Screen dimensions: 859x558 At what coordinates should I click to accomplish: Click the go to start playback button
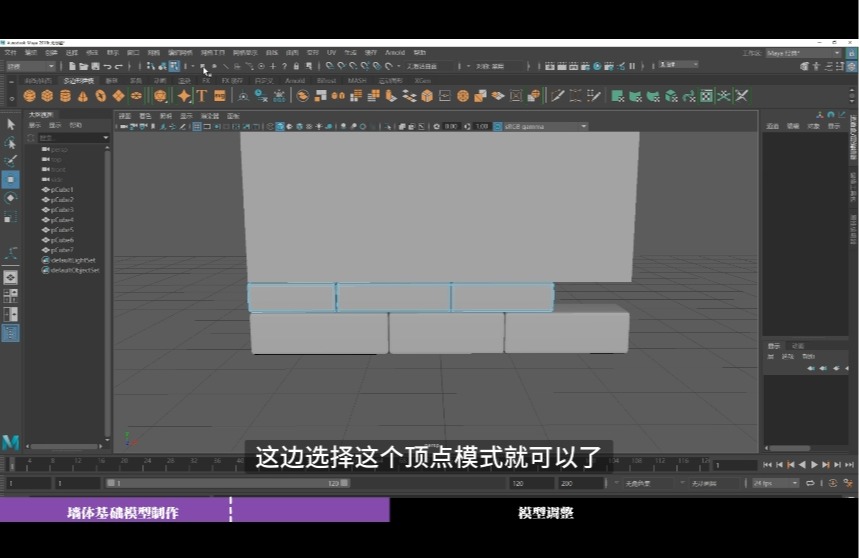(x=767, y=465)
